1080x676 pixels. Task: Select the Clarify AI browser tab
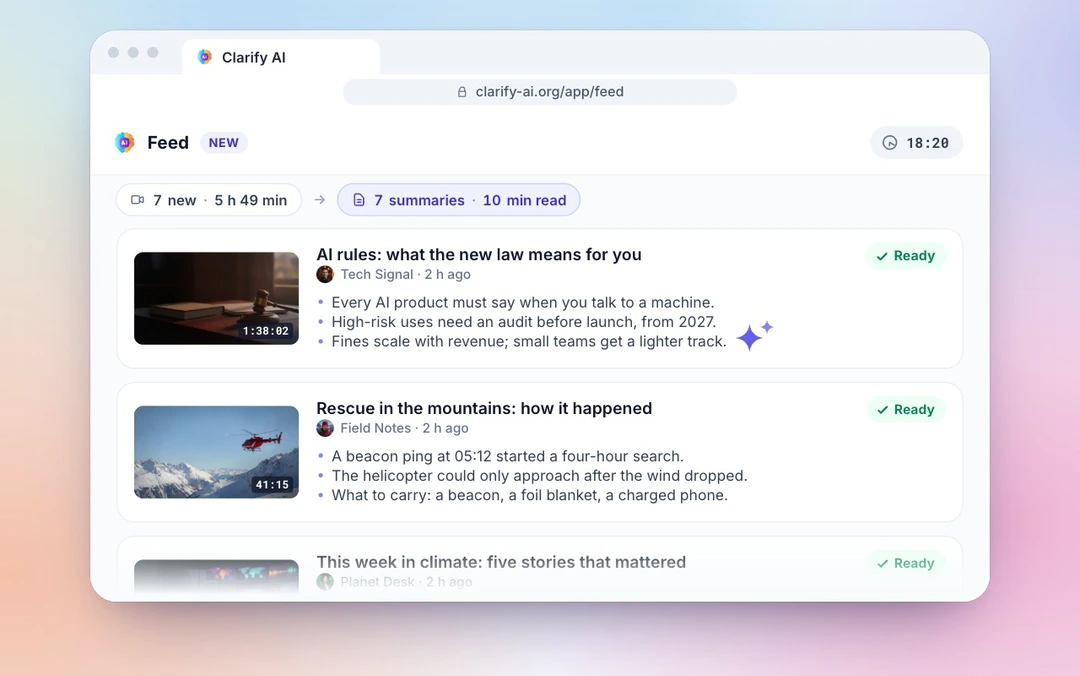point(281,57)
